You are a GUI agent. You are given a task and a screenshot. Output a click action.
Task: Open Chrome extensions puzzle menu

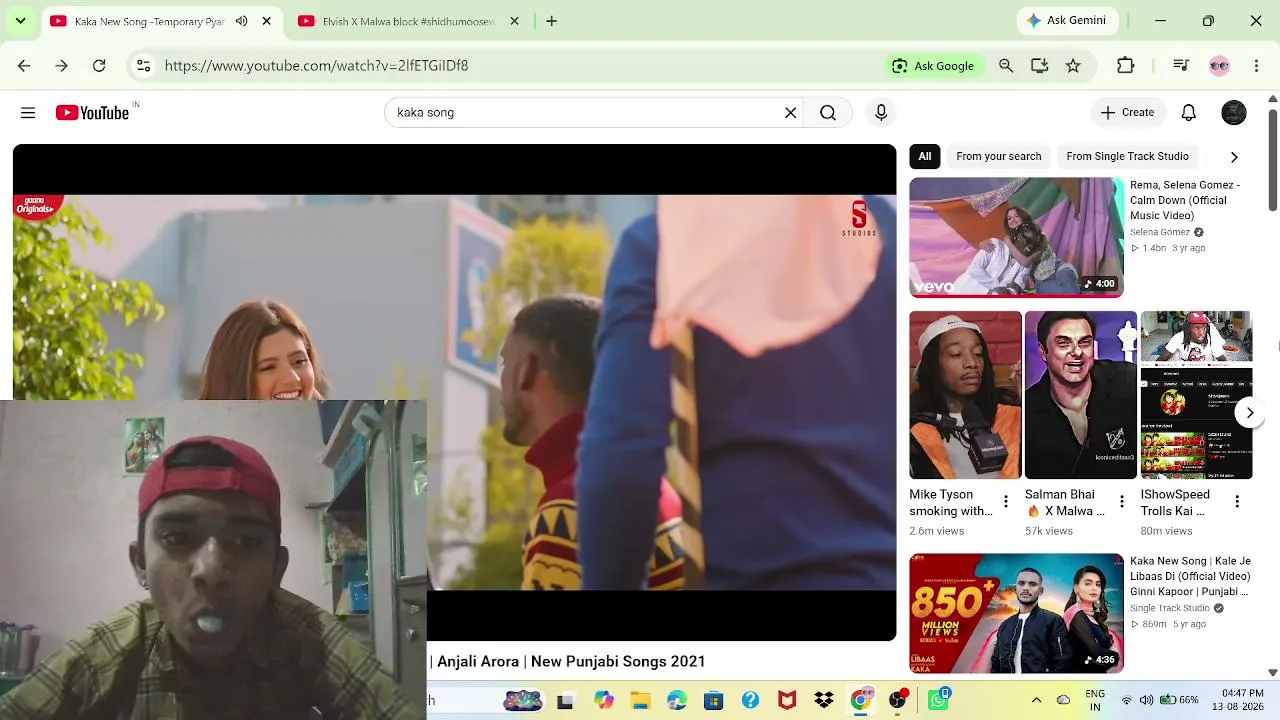point(1125,66)
